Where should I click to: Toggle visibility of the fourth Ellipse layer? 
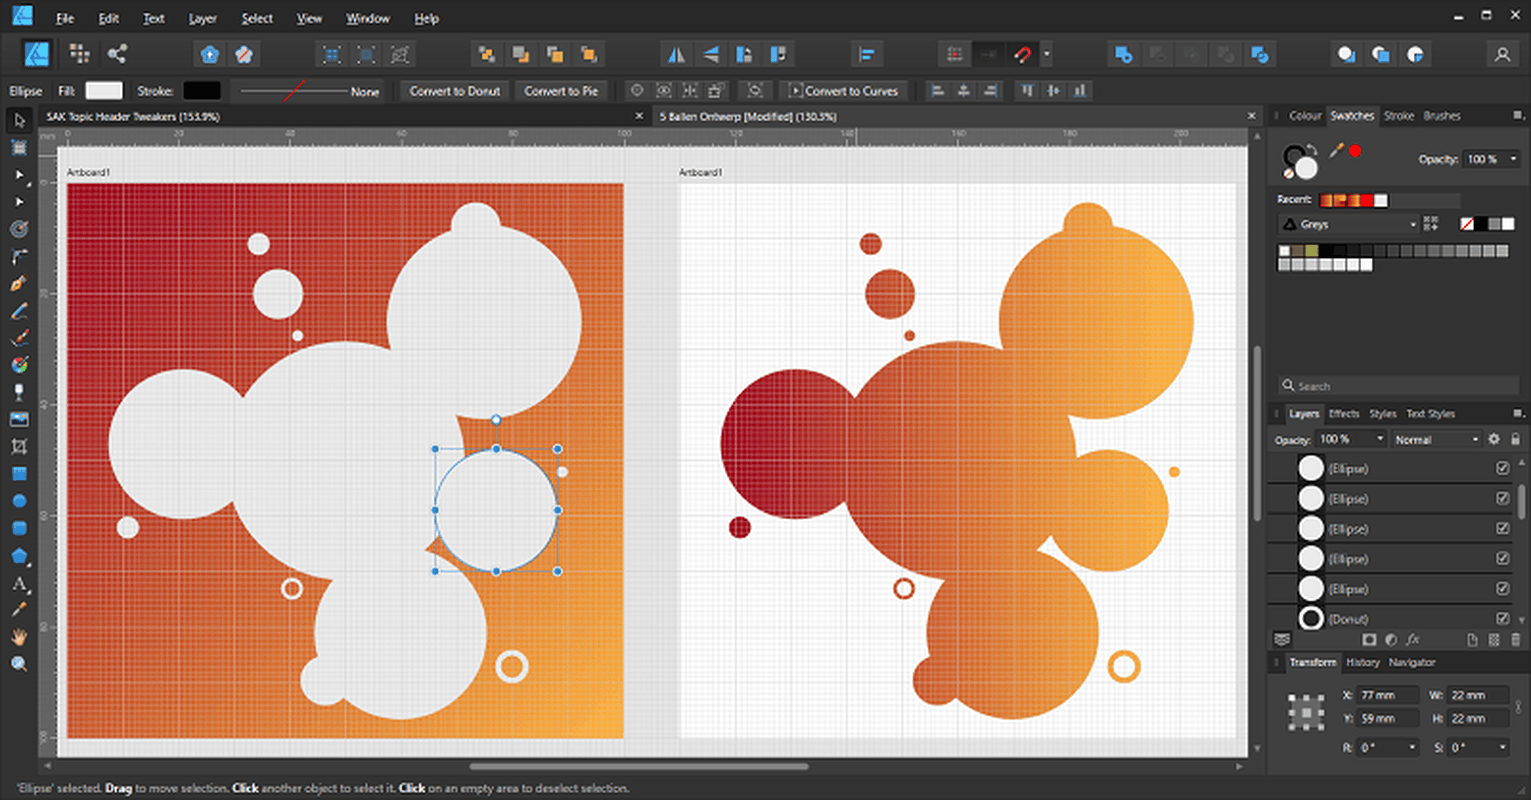(1502, 558)
